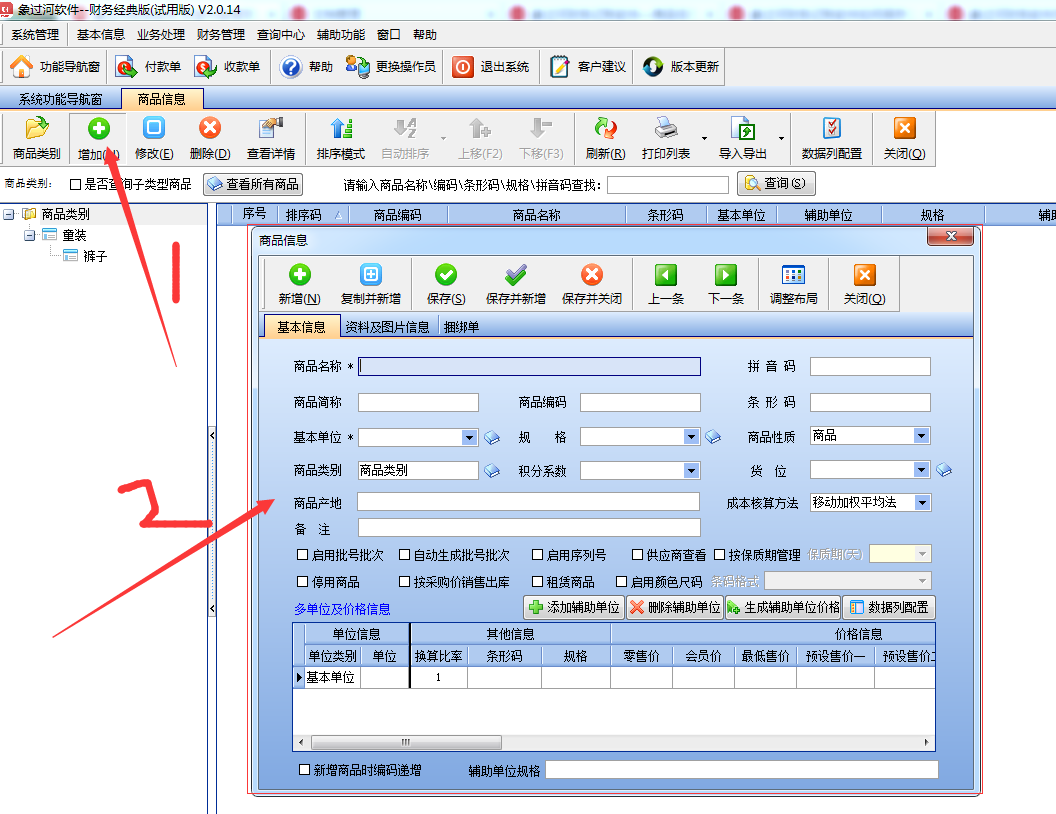Click the 调整布局 icon
This screenshot has width=1056, height=814.
[x=793, y=275]
